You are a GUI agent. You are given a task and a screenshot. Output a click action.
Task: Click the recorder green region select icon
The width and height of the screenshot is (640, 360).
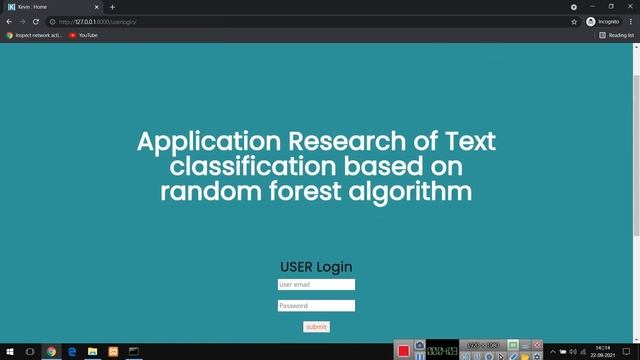click(513, 345)
